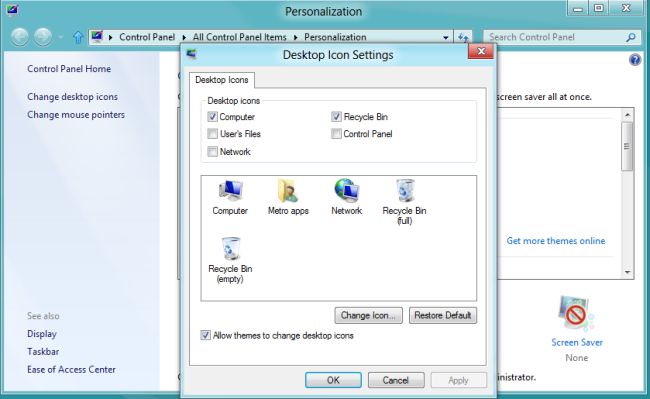This screenshot has height=399, width=650.
Task: Expand the recent pages dropdown arrow
Action: (x=61, y=37)
